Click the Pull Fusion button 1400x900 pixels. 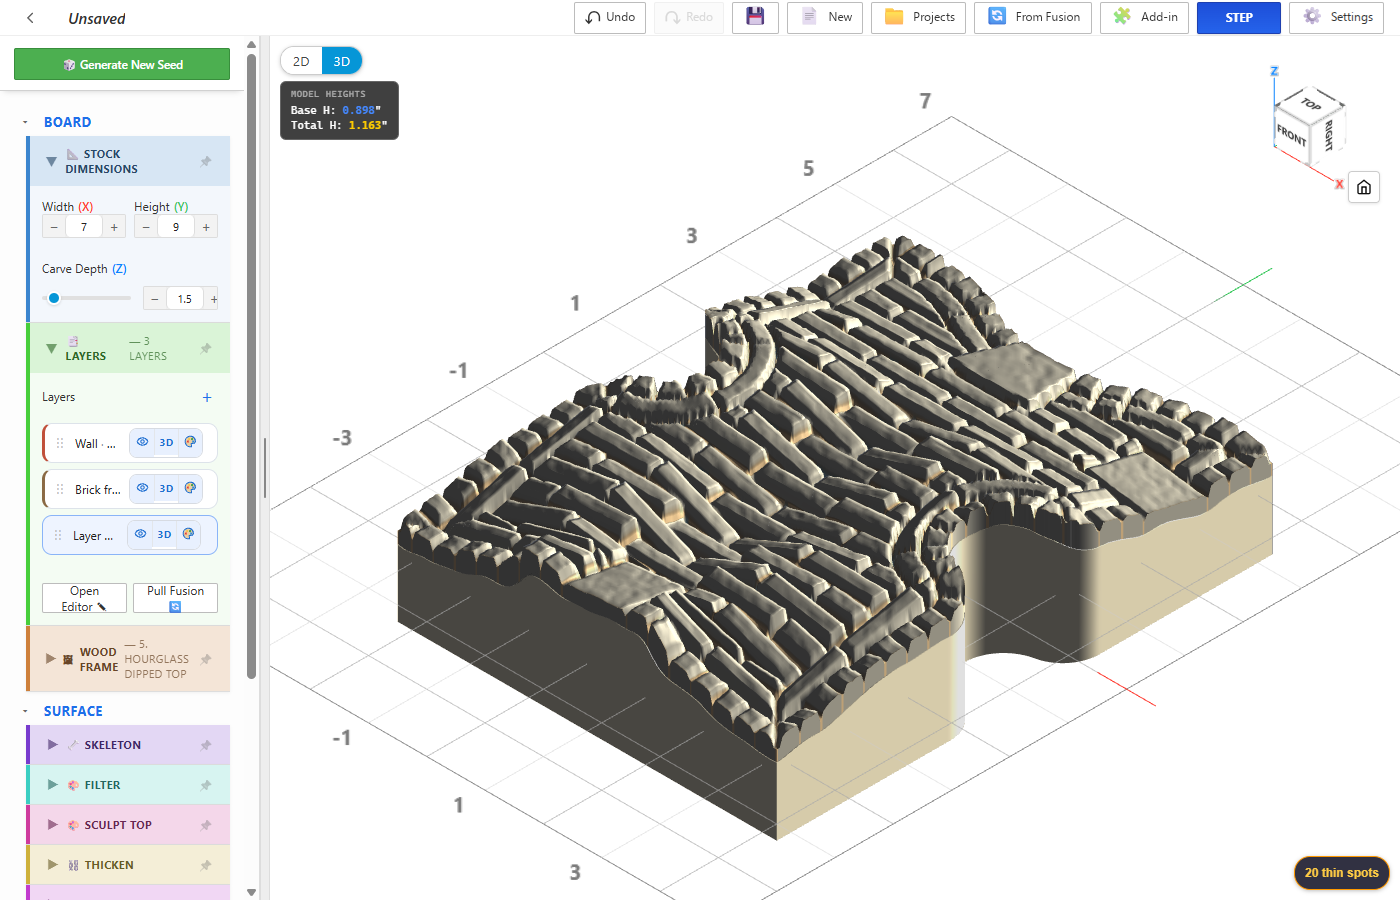click(175, 598)
